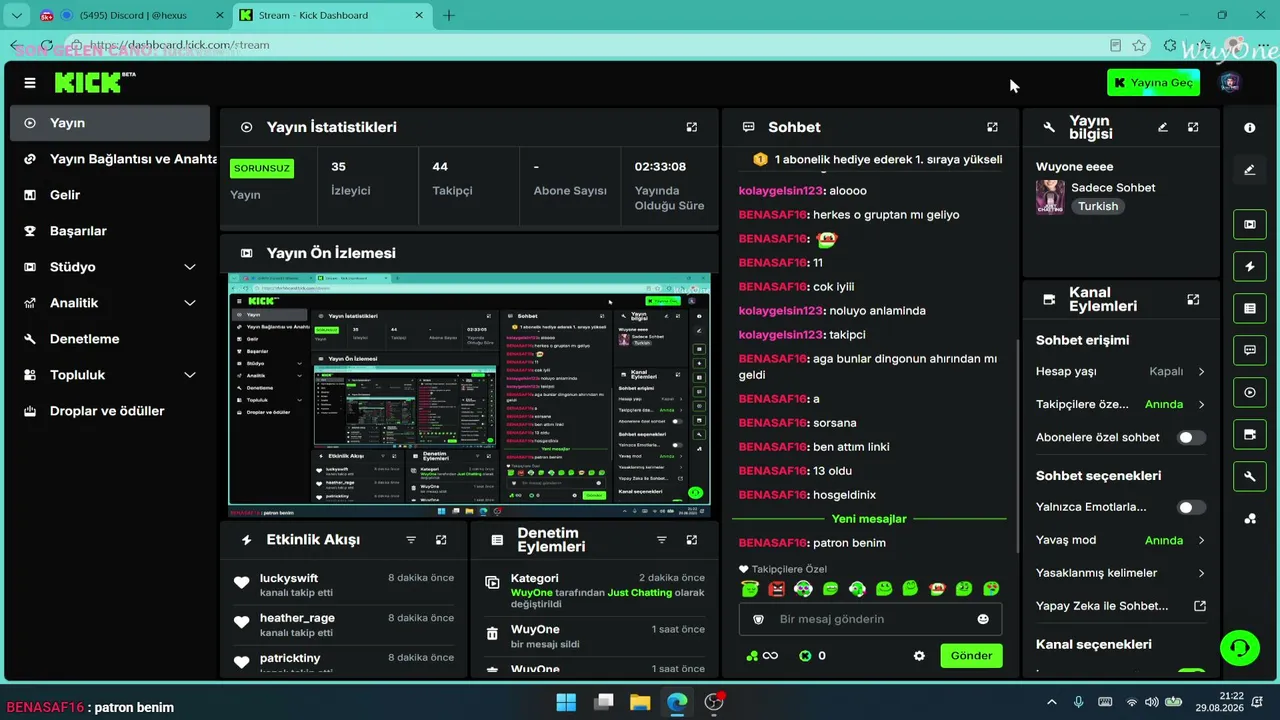The width and height of the screenshot is (1280, 720).
Task: Maximize the Denetim Eylemleri panel
Action: point(691,539)
